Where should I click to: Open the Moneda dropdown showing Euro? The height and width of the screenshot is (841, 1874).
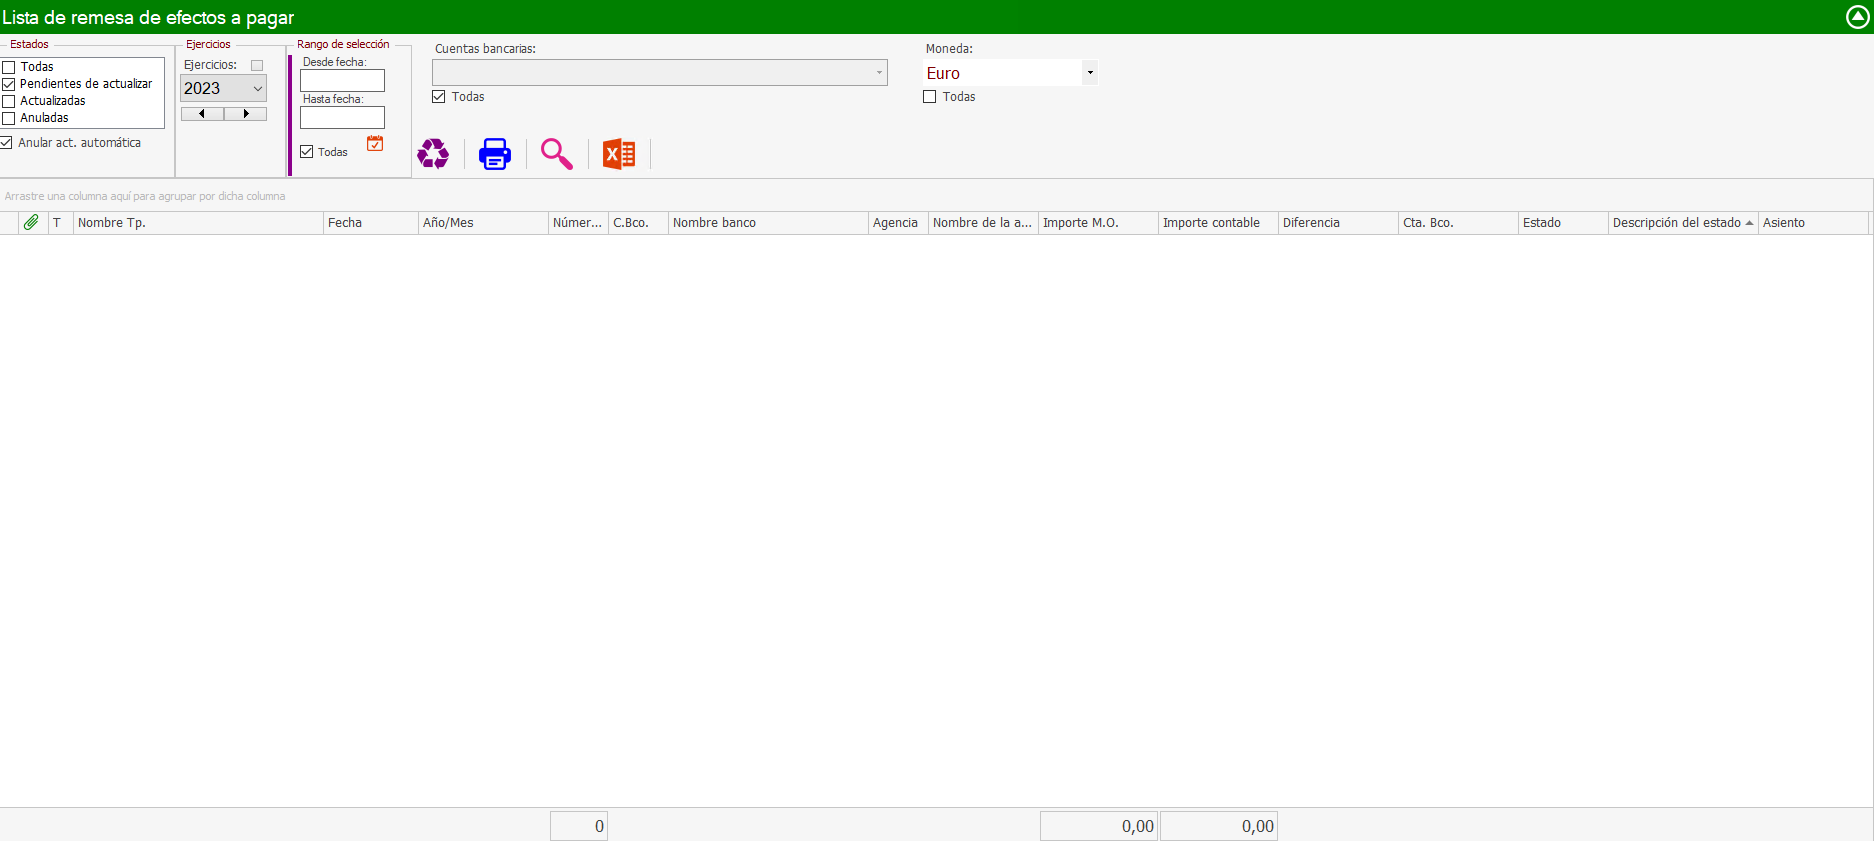(x=1090, y=73)
